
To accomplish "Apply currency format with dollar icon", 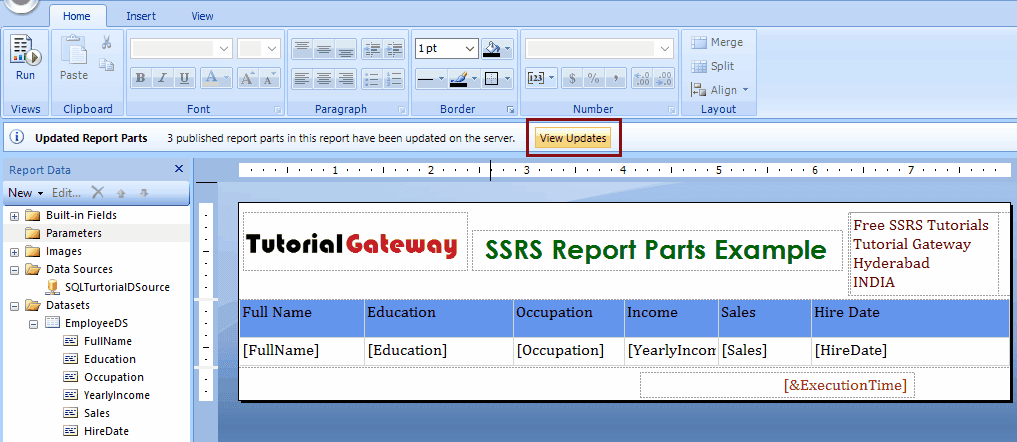I will tap(572, 79).
